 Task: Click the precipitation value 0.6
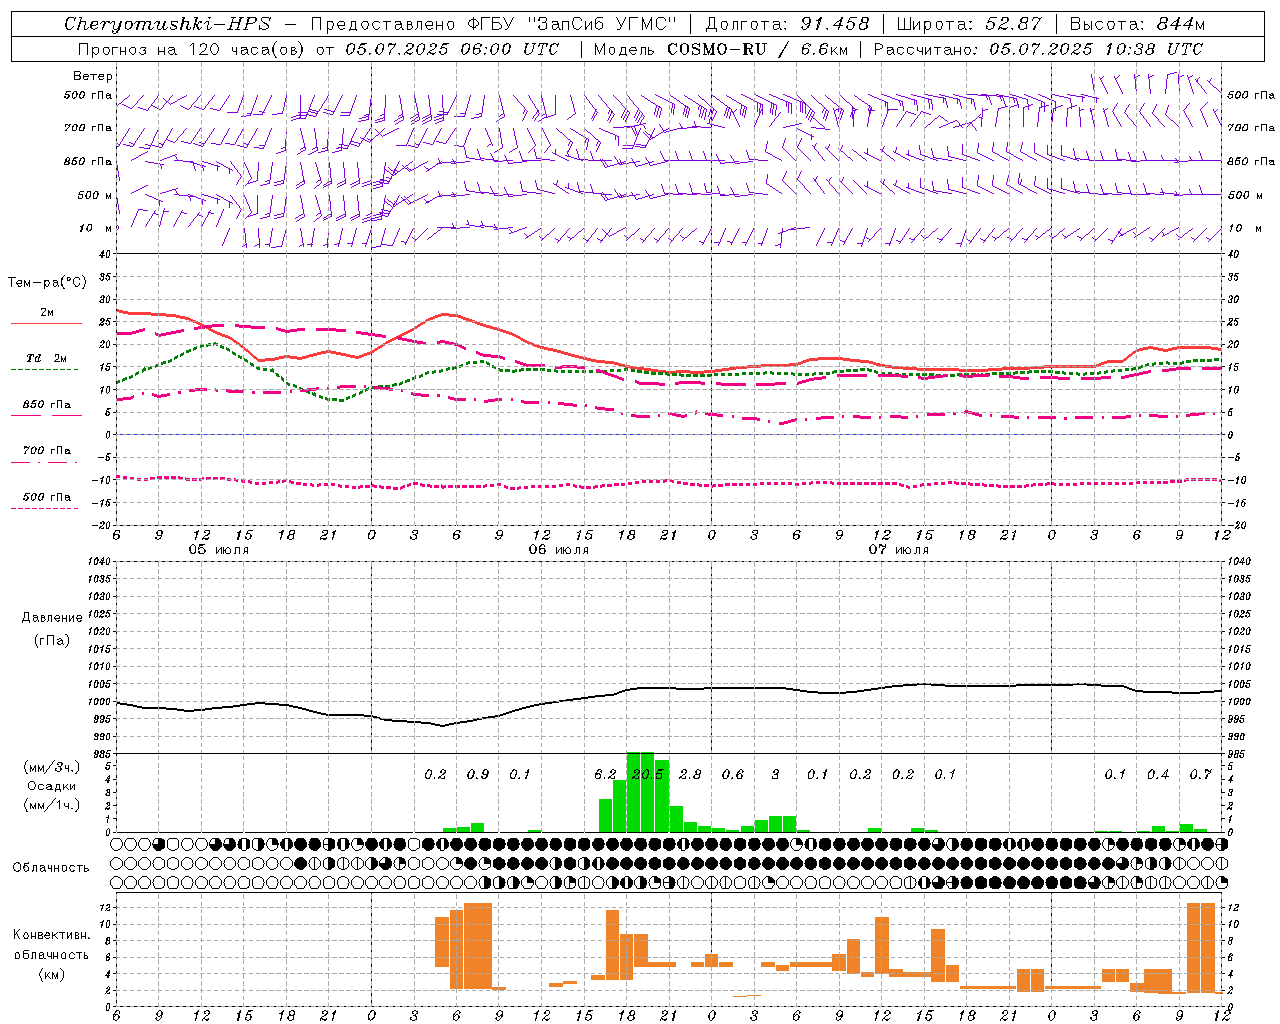pos(733,775)
